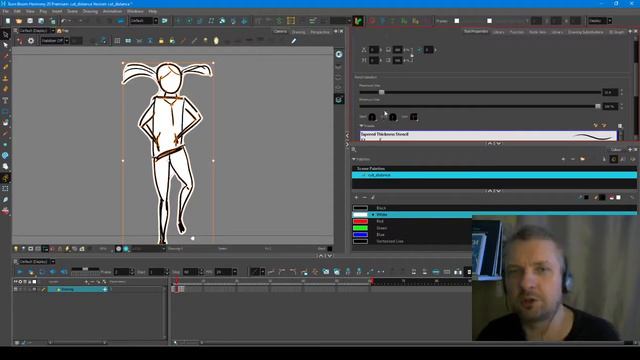This screenshot has width=640, height=360.
Task: Toggle the lock icon in camera toolbar
Action: point(162,41)
